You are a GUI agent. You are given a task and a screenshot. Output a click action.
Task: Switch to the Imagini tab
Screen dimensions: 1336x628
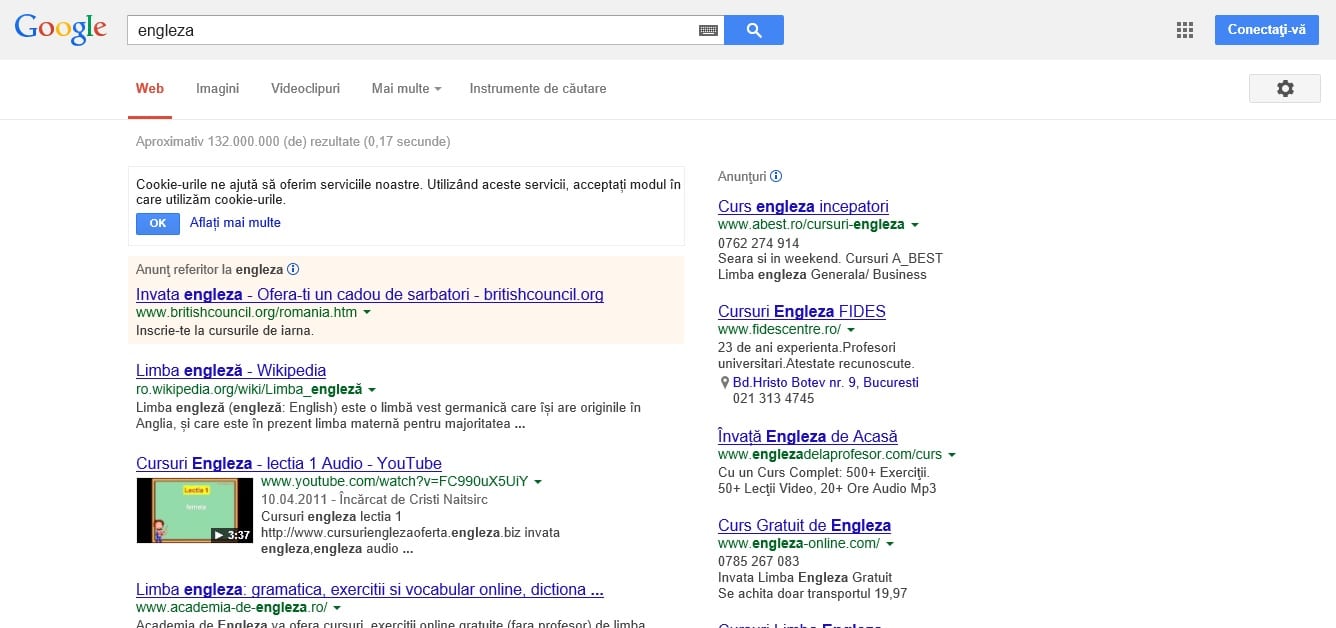pyautogui.click(x=218, y=88)
